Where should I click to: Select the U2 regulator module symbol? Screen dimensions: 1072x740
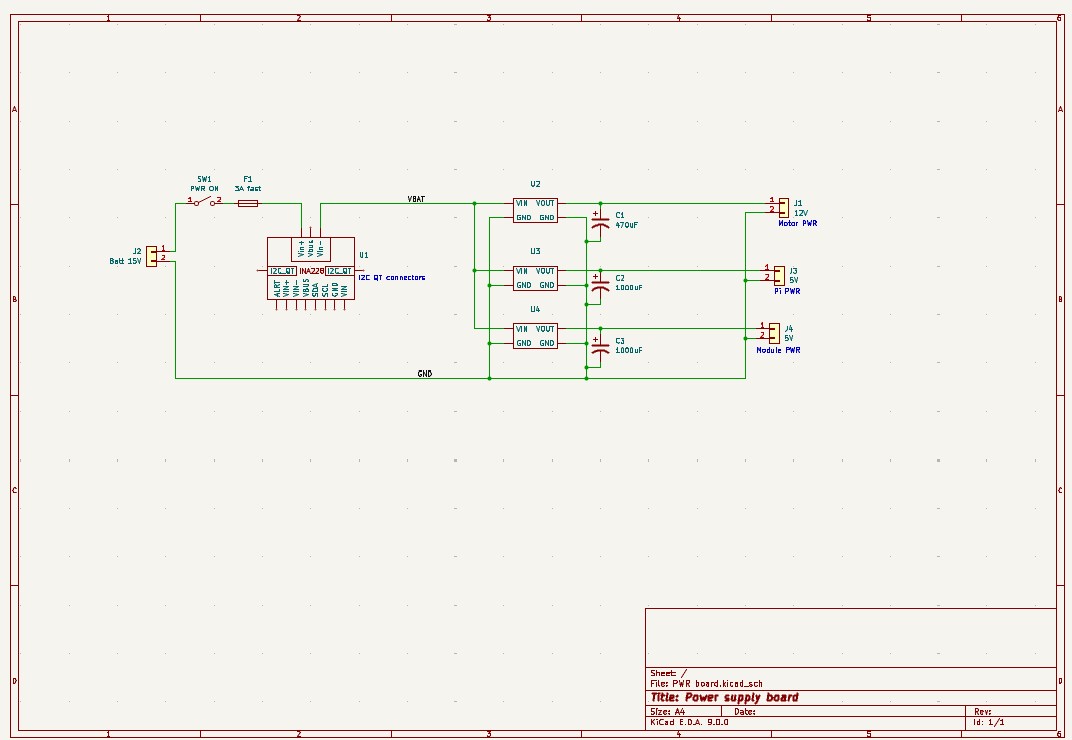(x=535, y=210)
